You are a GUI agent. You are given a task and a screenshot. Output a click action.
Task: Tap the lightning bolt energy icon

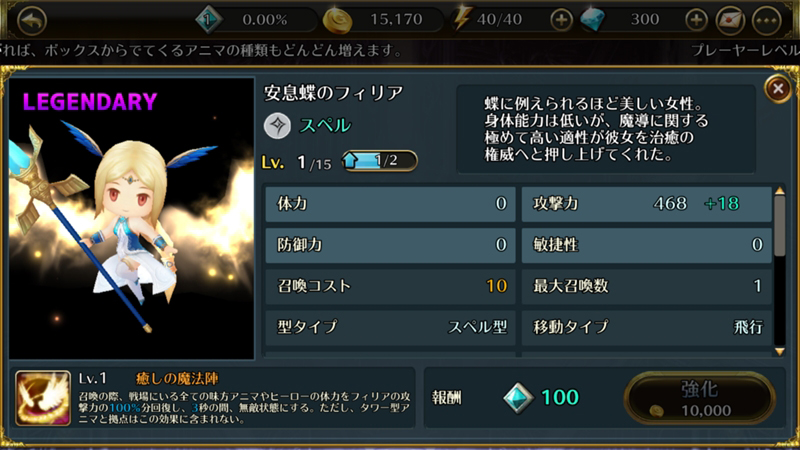[462, 19]
